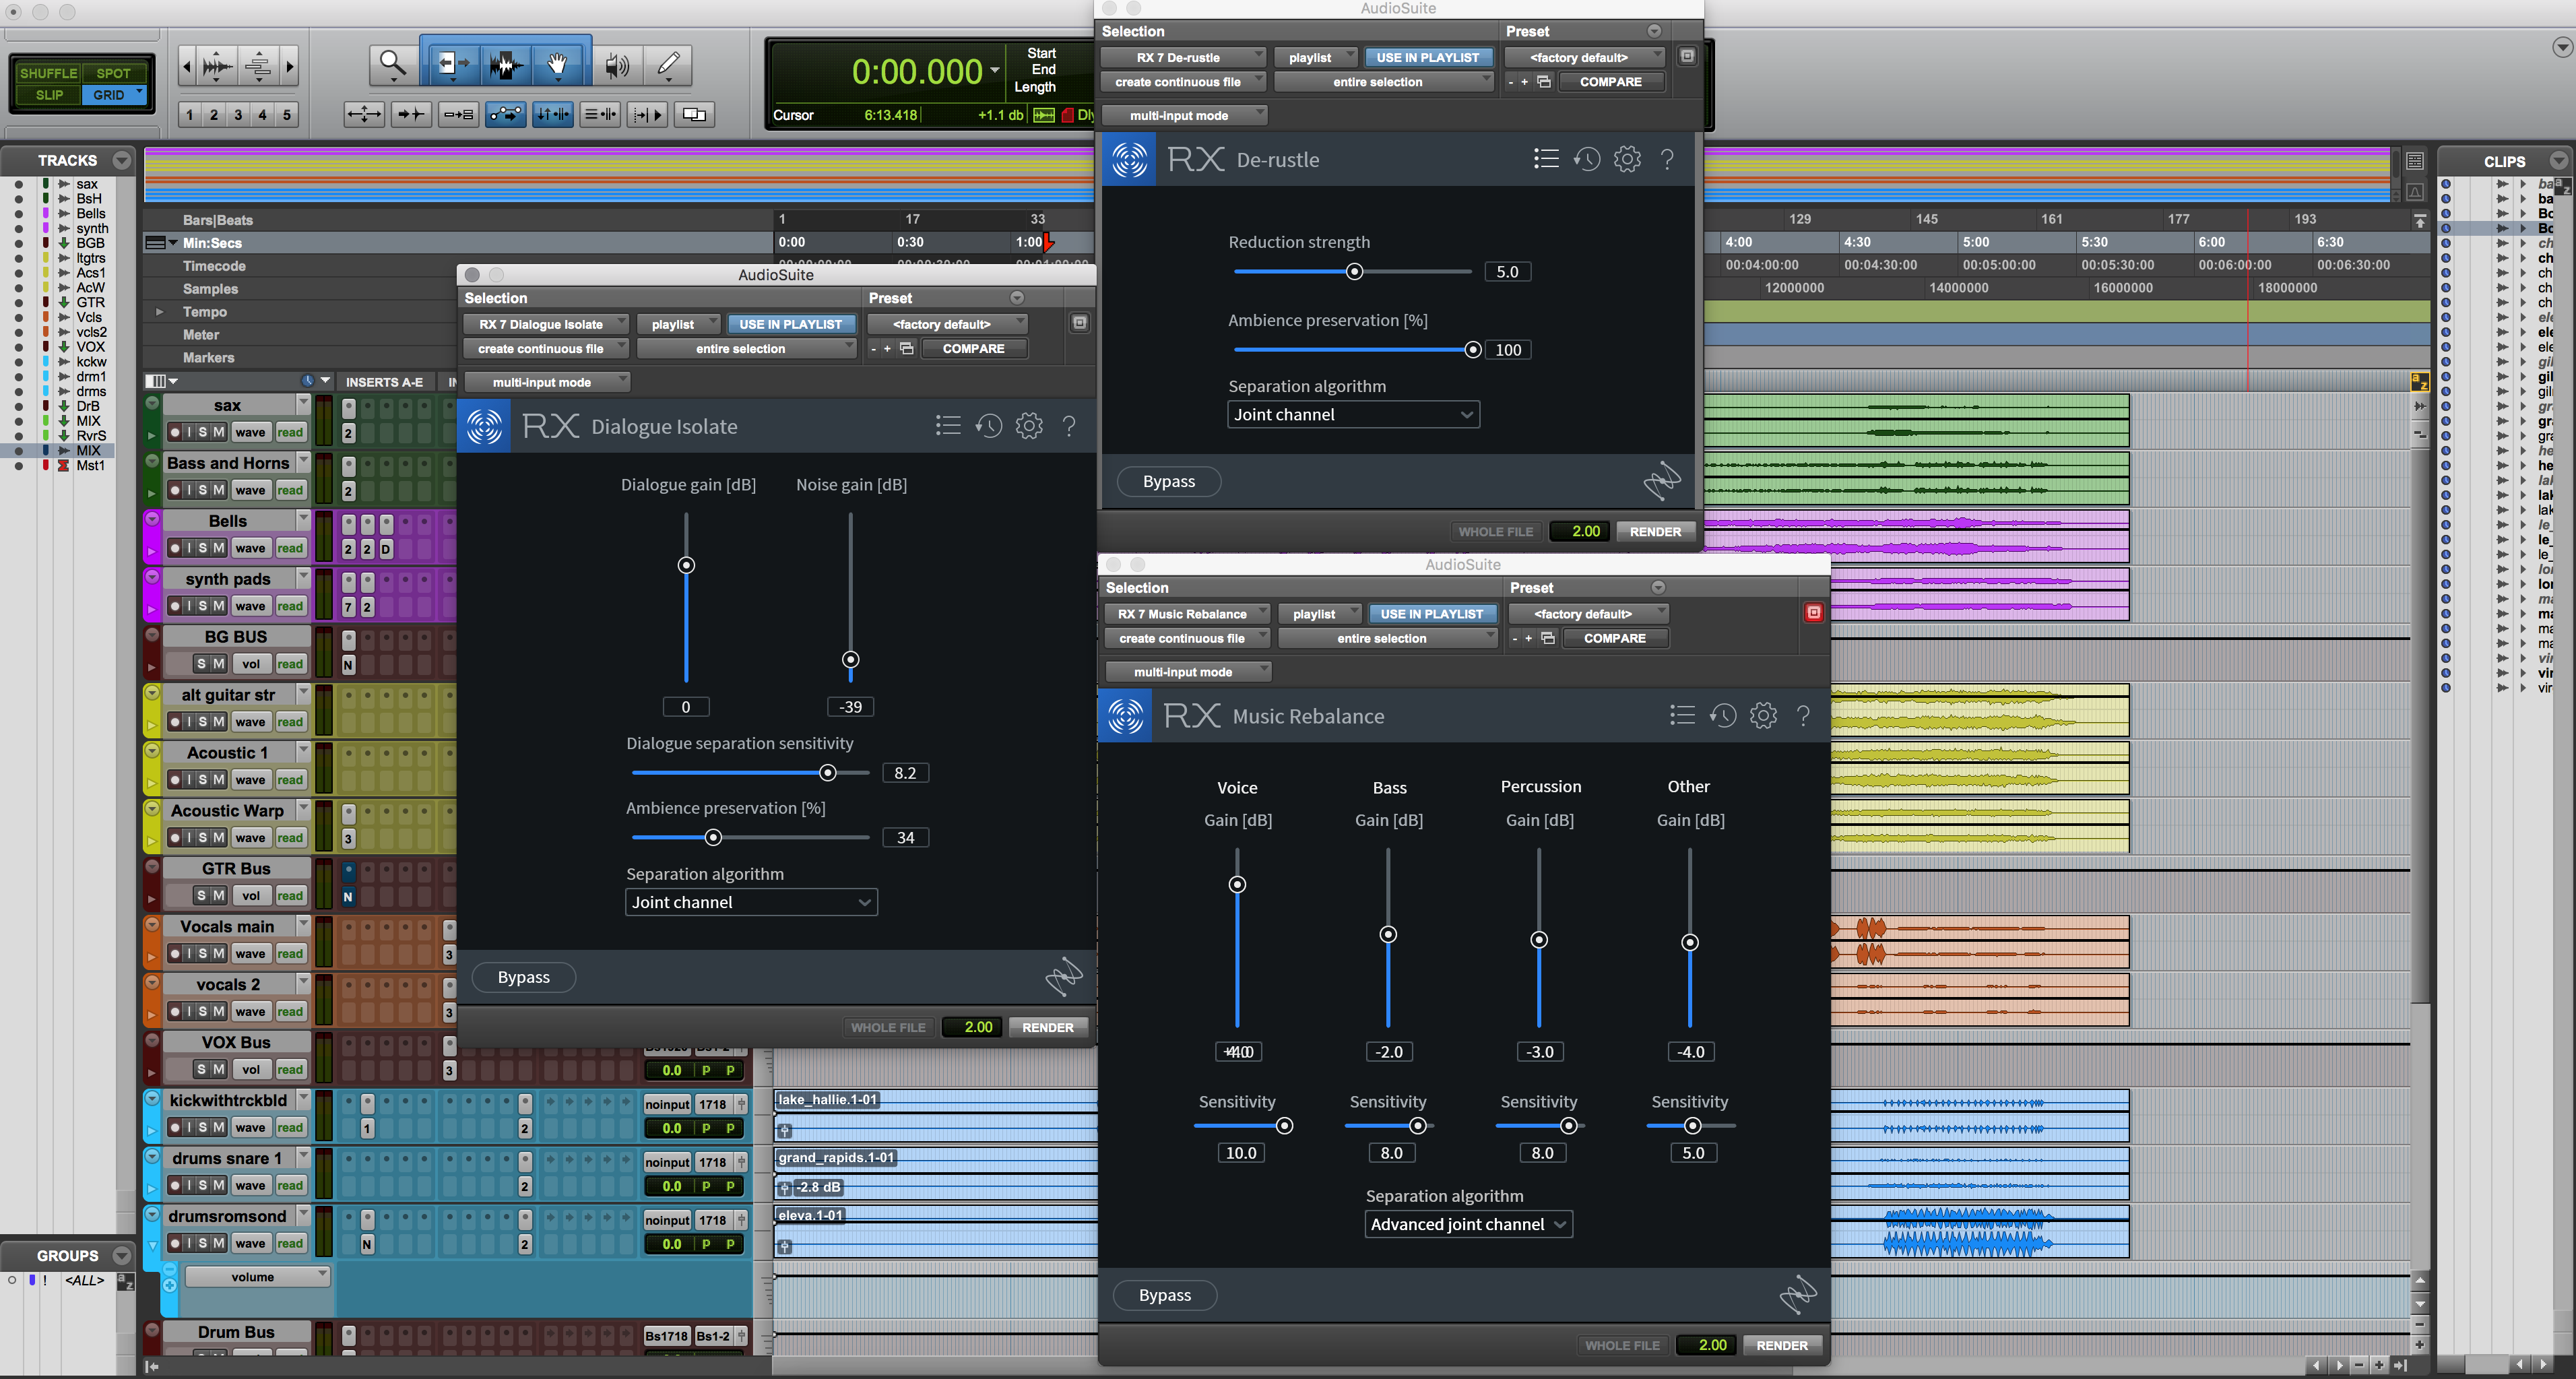Select Min:Secs main ruler

click(212, 243)
